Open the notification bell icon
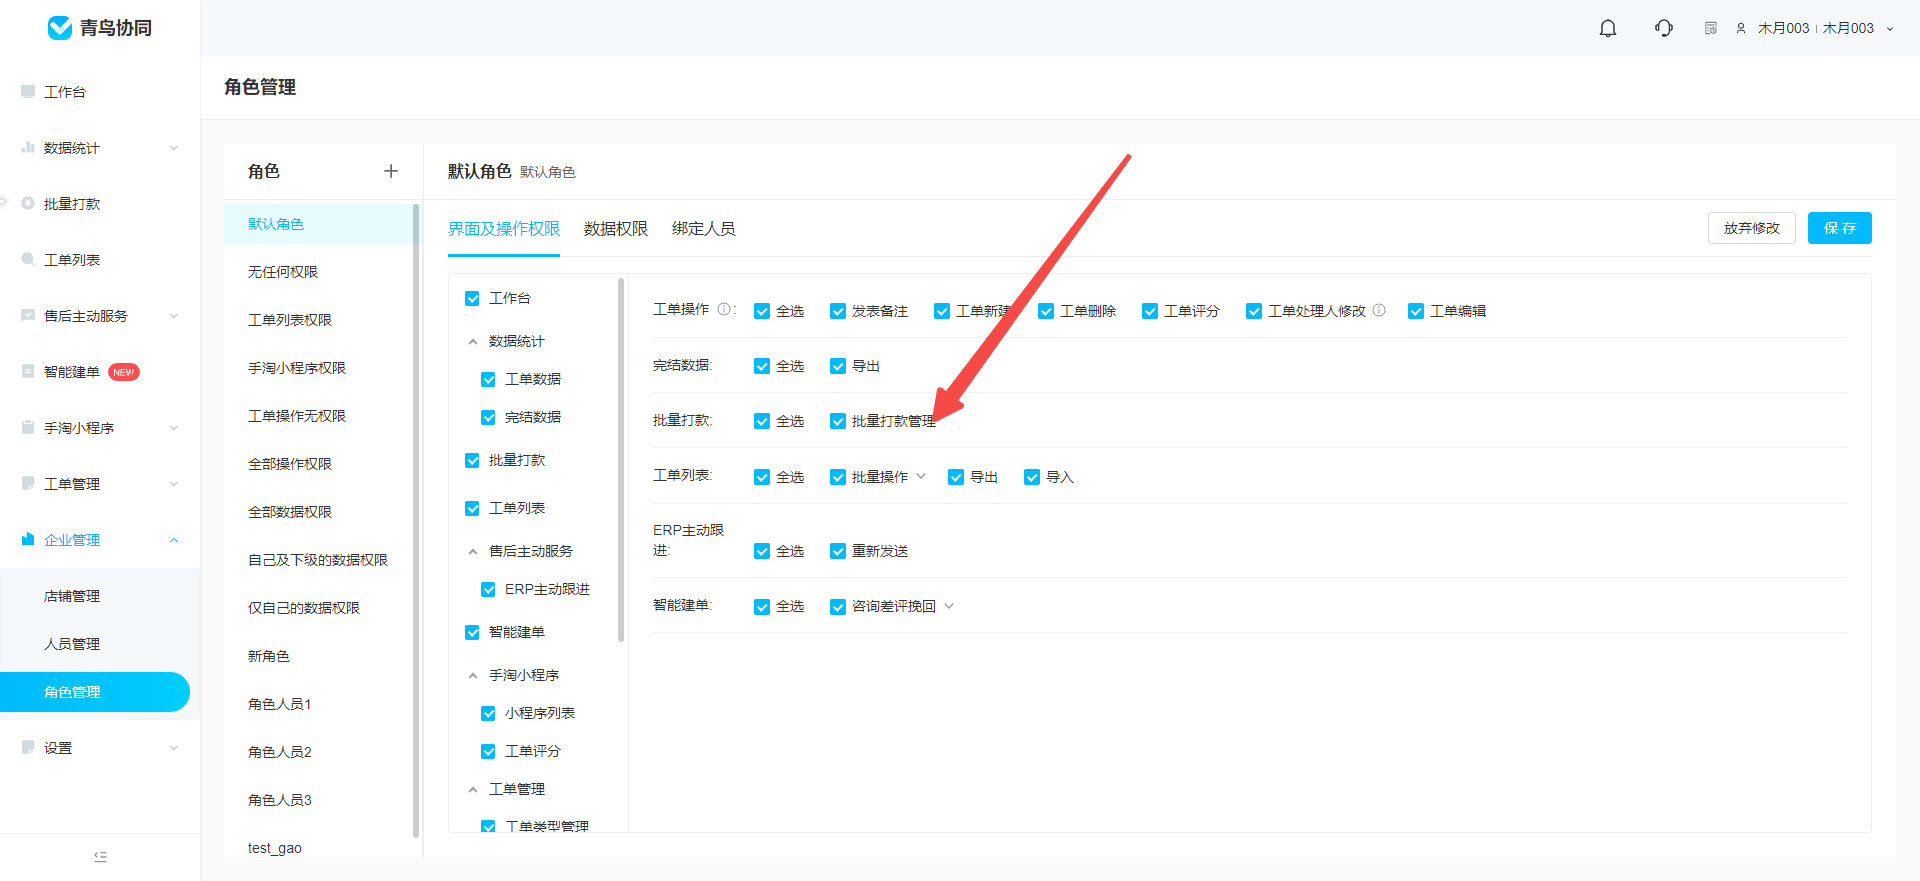The height and width of the screenshot is (881, 1920). 1608,28
